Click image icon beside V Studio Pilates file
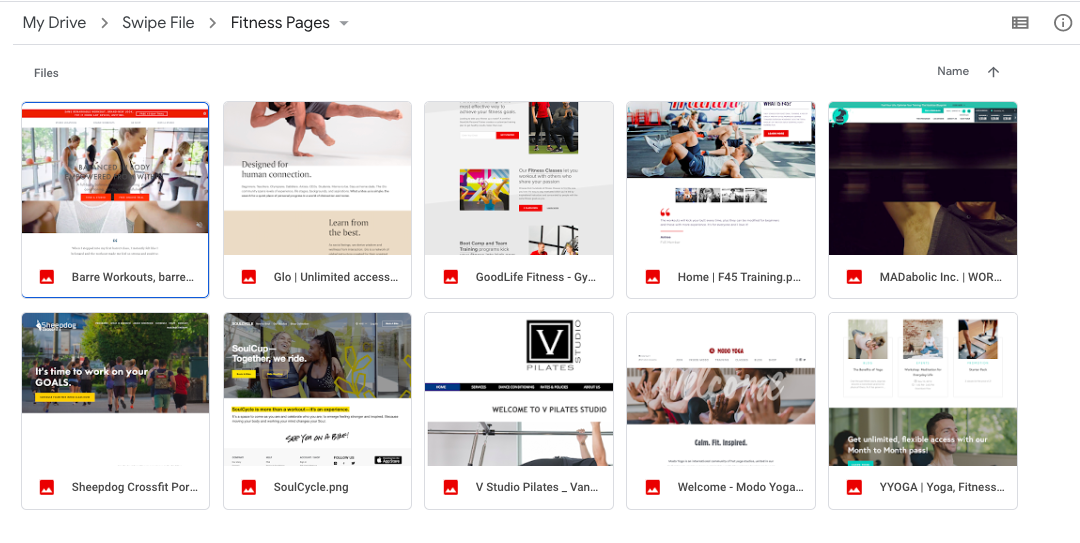This screenshot has height=543, width=1080. (450, 487)
